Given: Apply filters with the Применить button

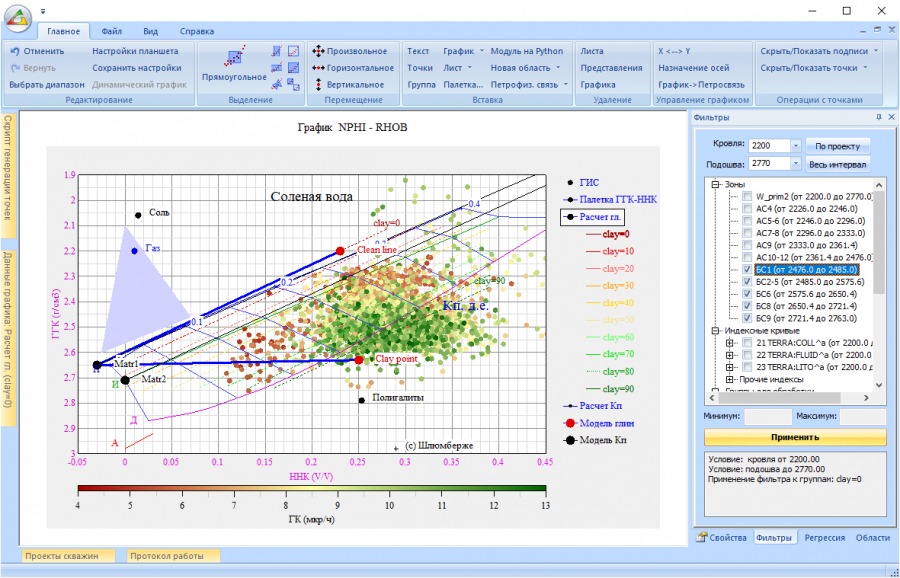Looking at the screenshot, I should pos(795,437).
